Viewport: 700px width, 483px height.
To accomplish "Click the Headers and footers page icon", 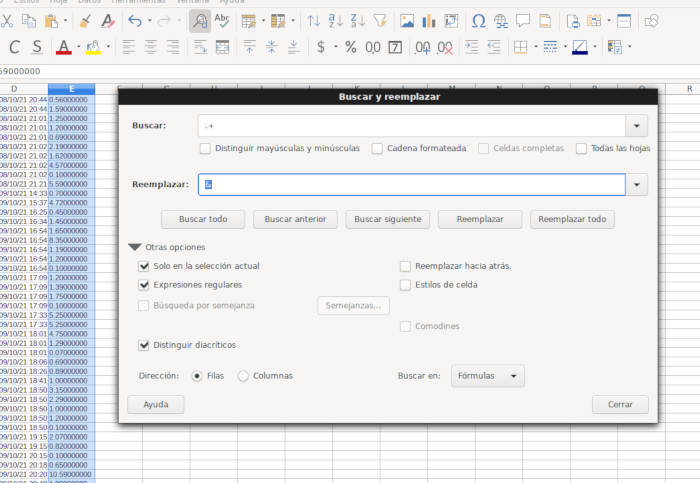I will (x=545, y=21).
